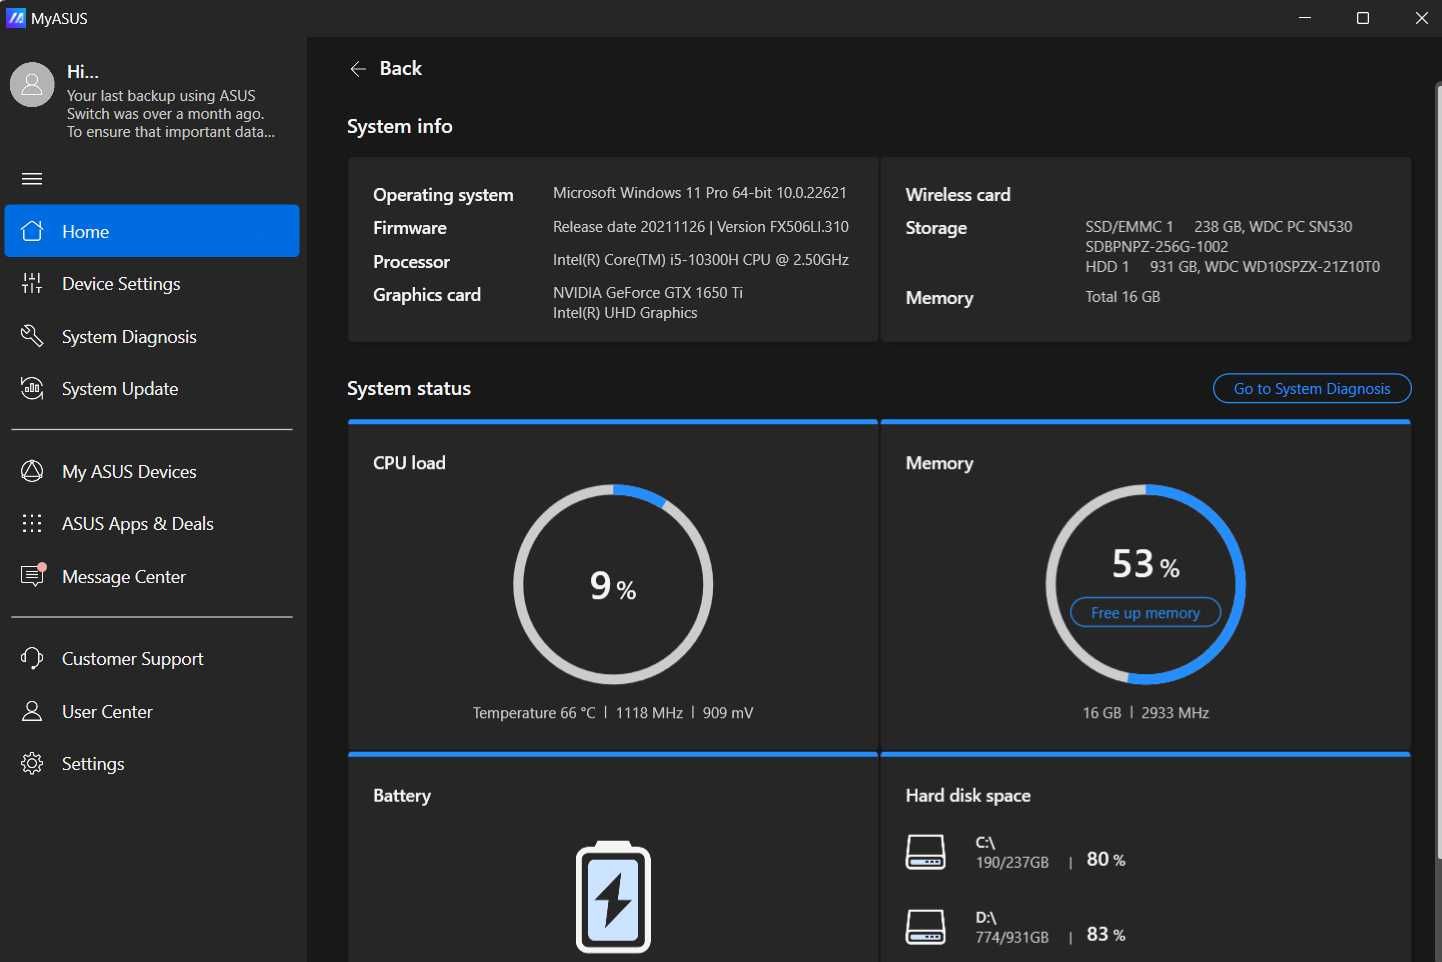Click the CPU load 9% gauge
This screenshot has width=1442, height=962.
613,585
